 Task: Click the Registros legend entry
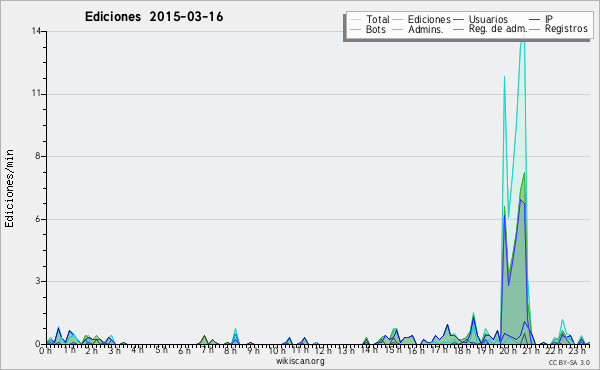click(x=559, y=29)
